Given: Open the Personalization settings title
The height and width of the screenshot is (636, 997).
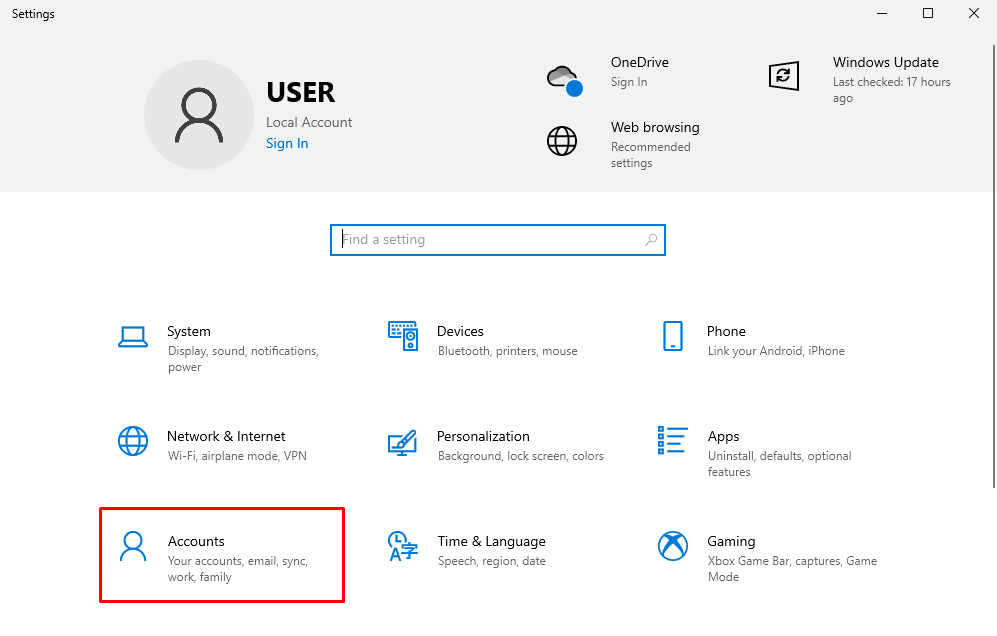Looking at the screenshot, I should [x=483, y=436].
